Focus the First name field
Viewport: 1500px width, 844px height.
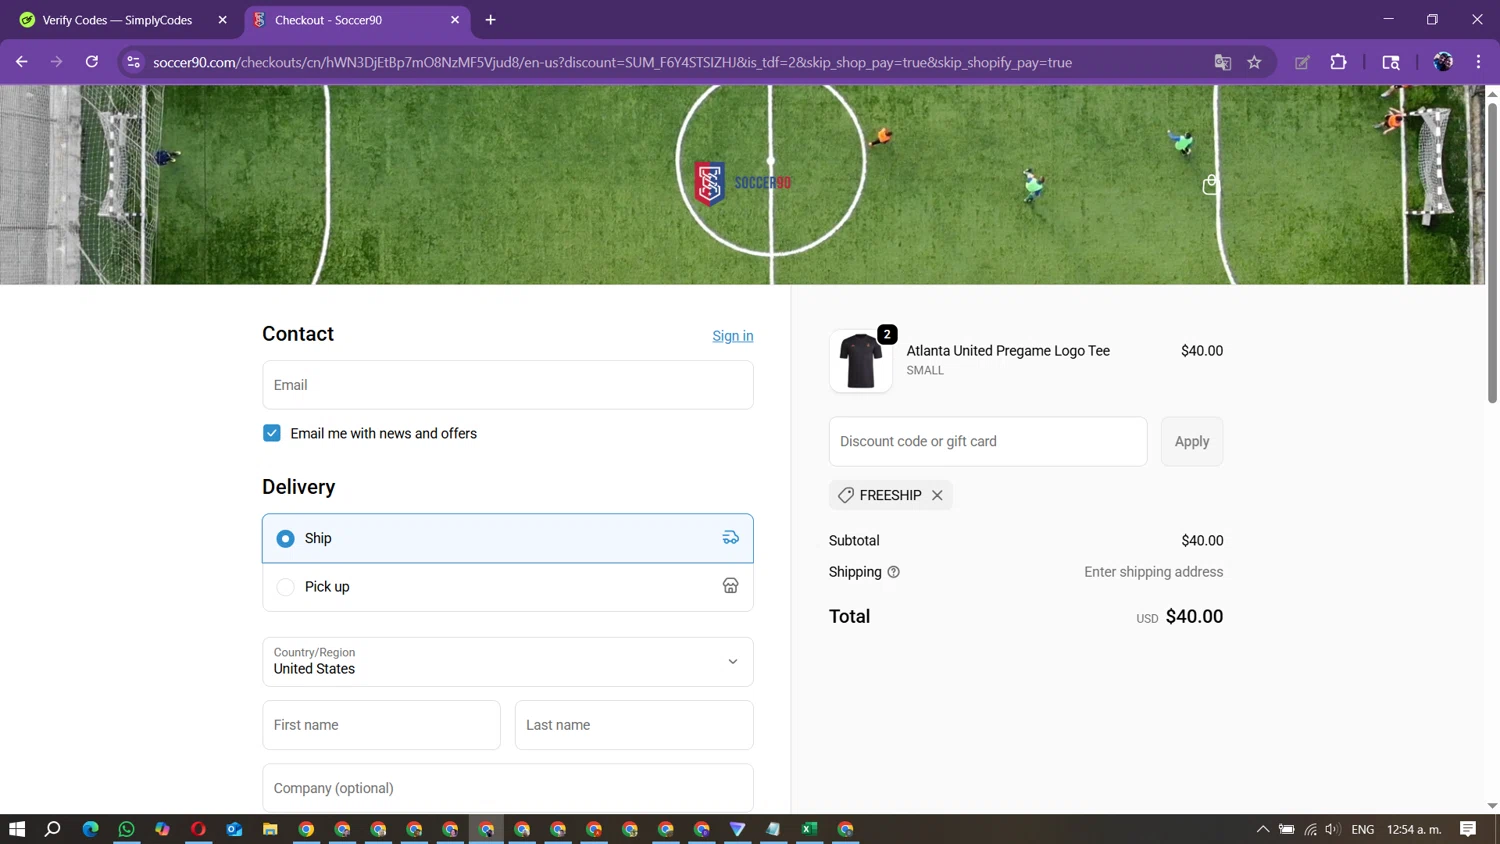coord(381,725)
